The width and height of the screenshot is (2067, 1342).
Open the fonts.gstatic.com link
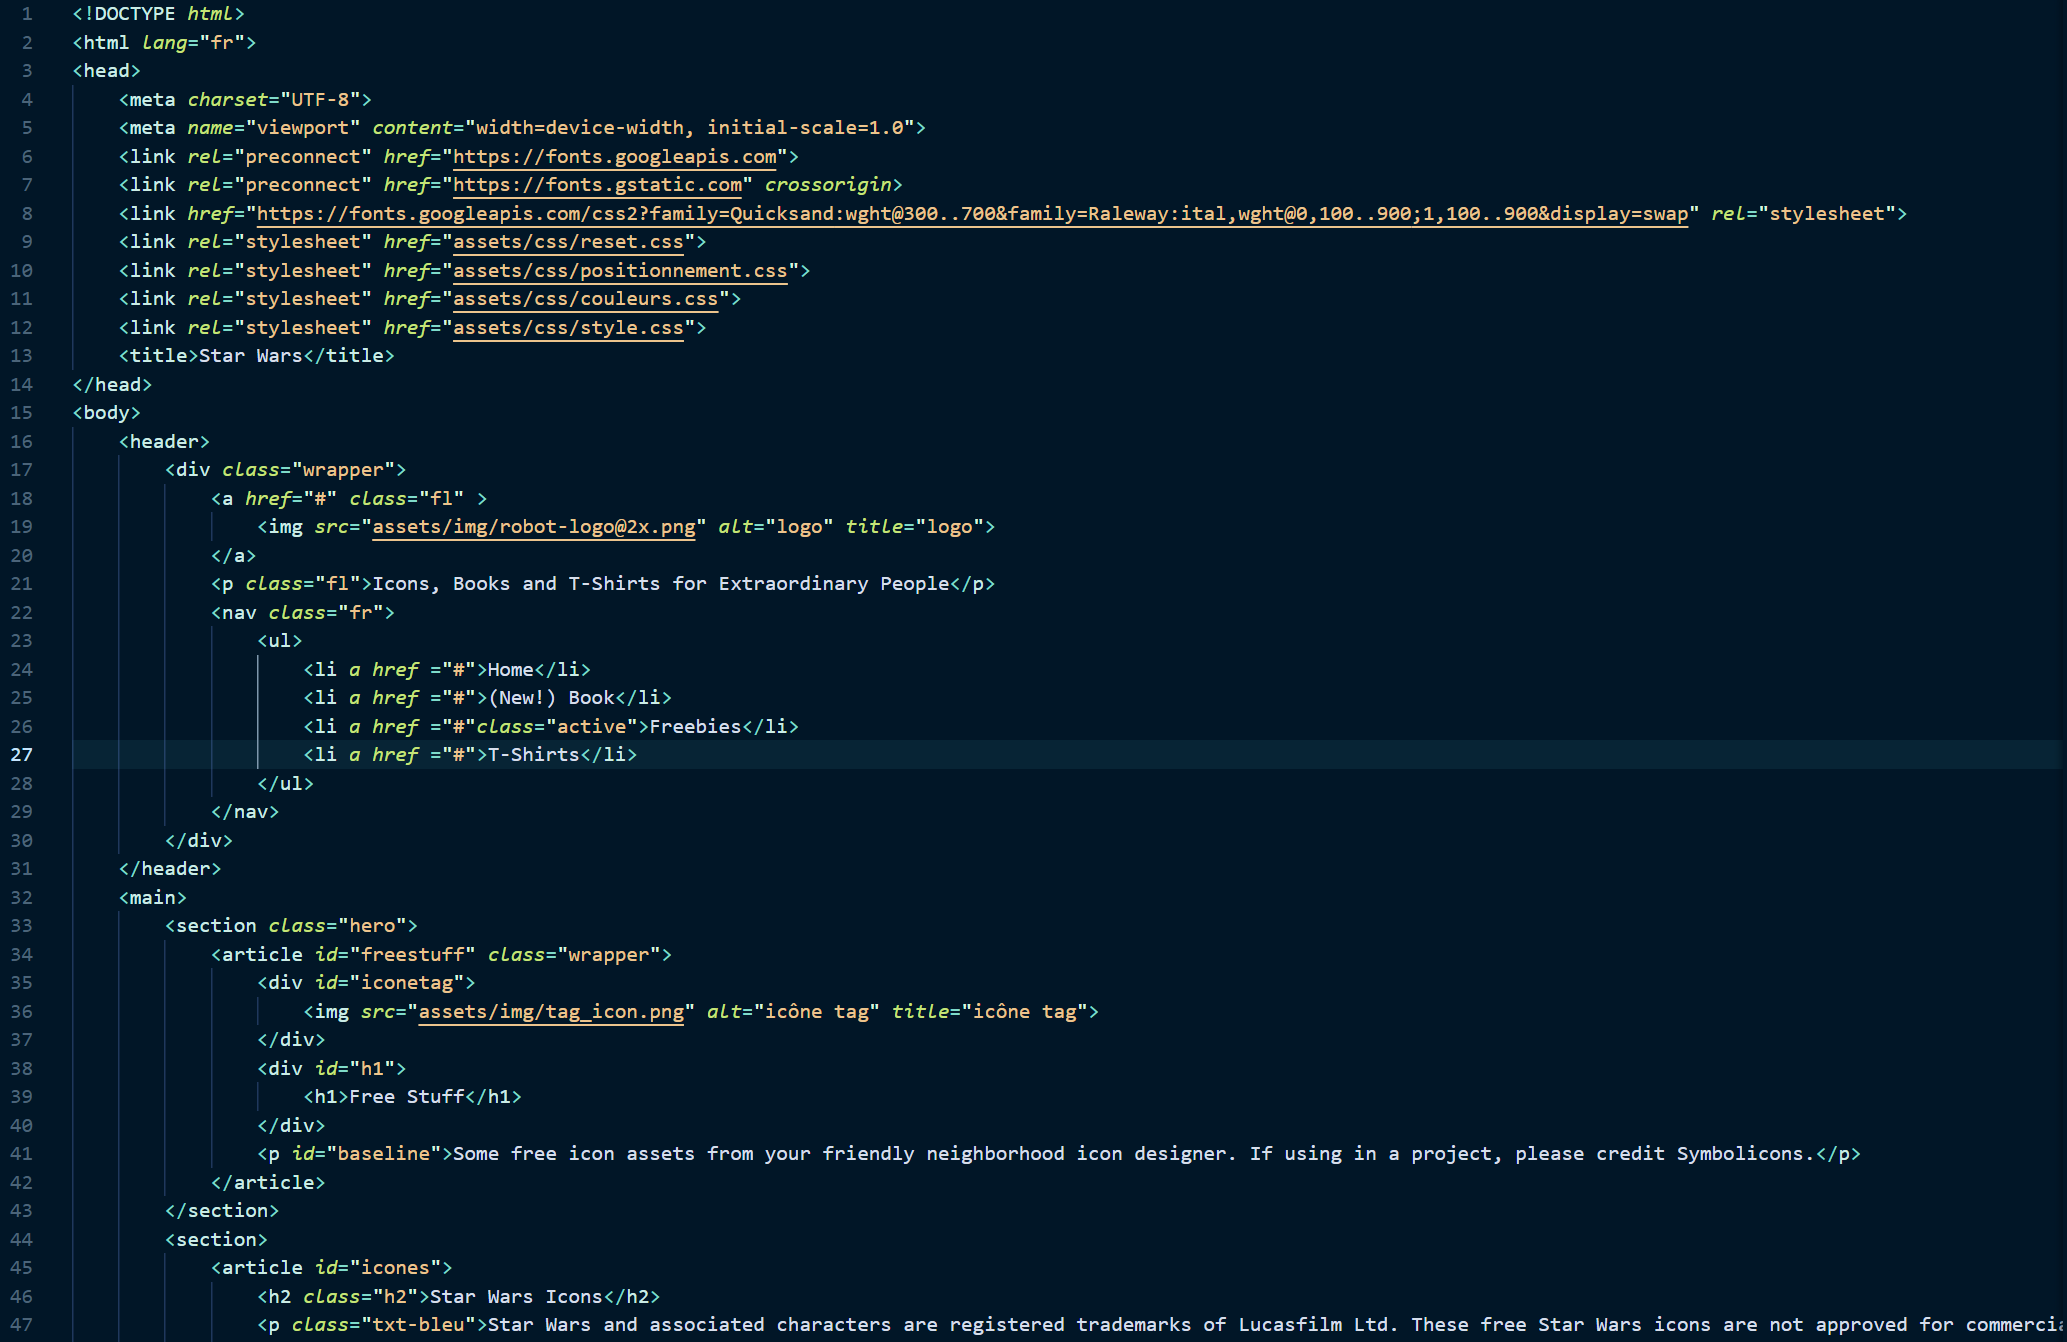[x=597, y=185]
